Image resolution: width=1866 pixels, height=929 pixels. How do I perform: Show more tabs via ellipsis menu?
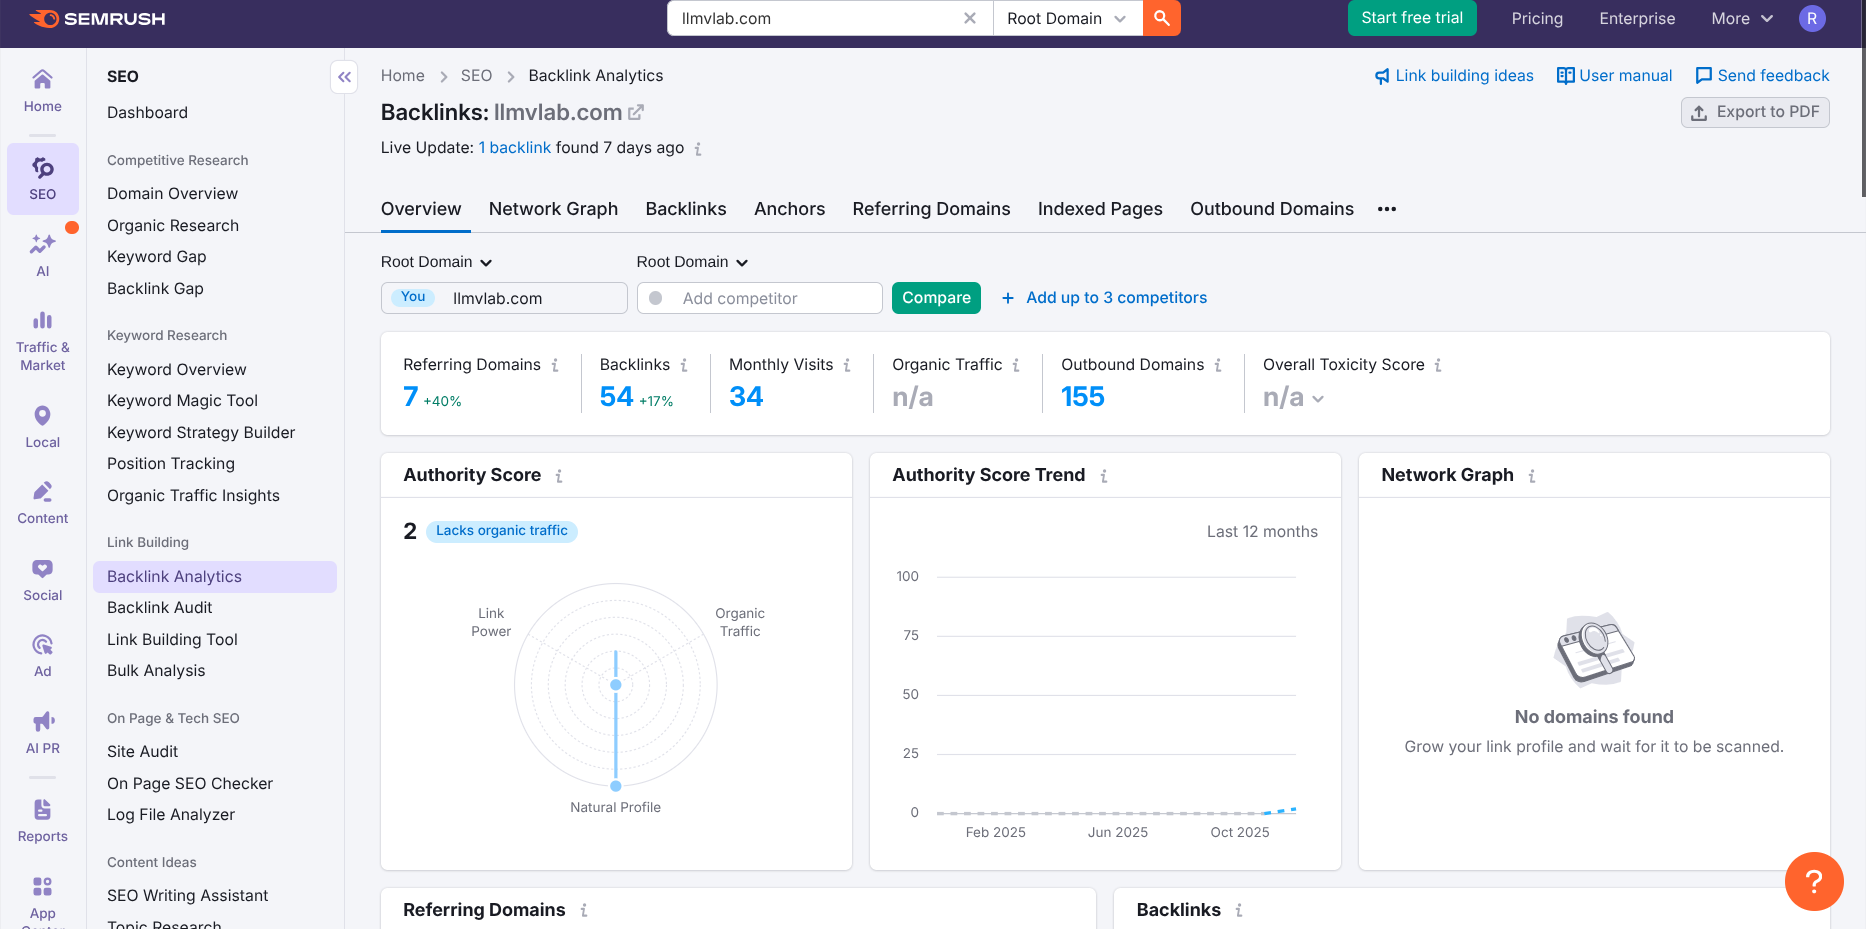coord(1387,209)
